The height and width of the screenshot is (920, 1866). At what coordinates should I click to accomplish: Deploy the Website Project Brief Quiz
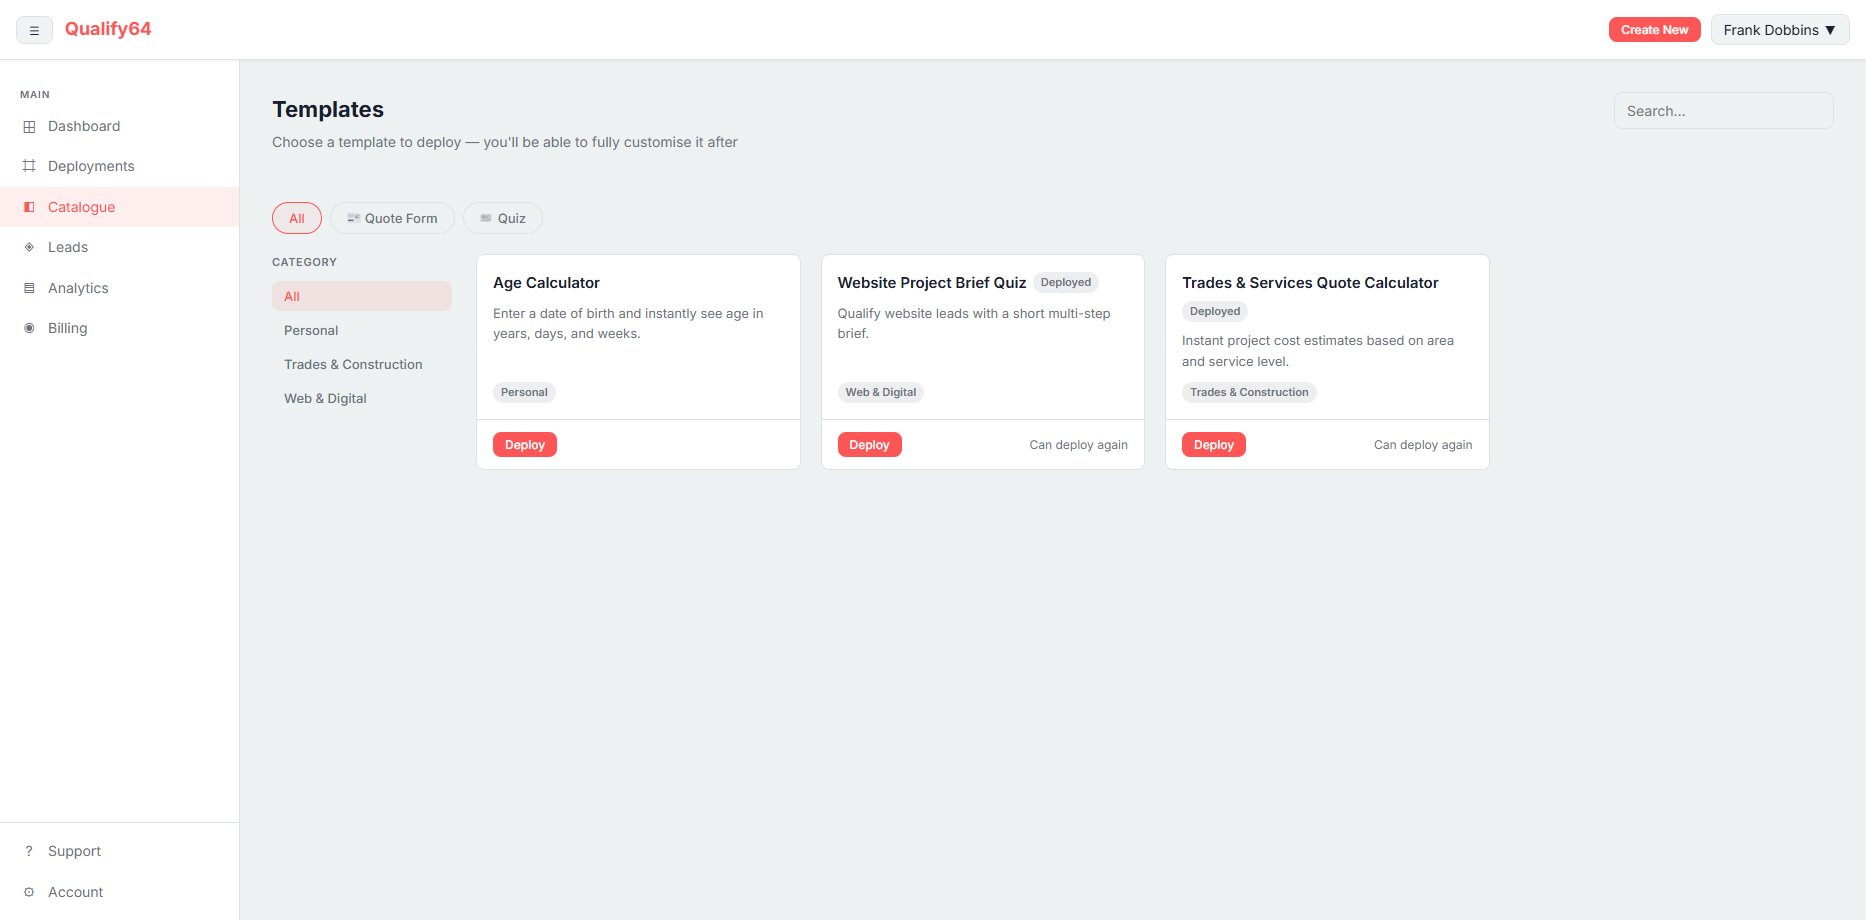[x=869, y=445]
